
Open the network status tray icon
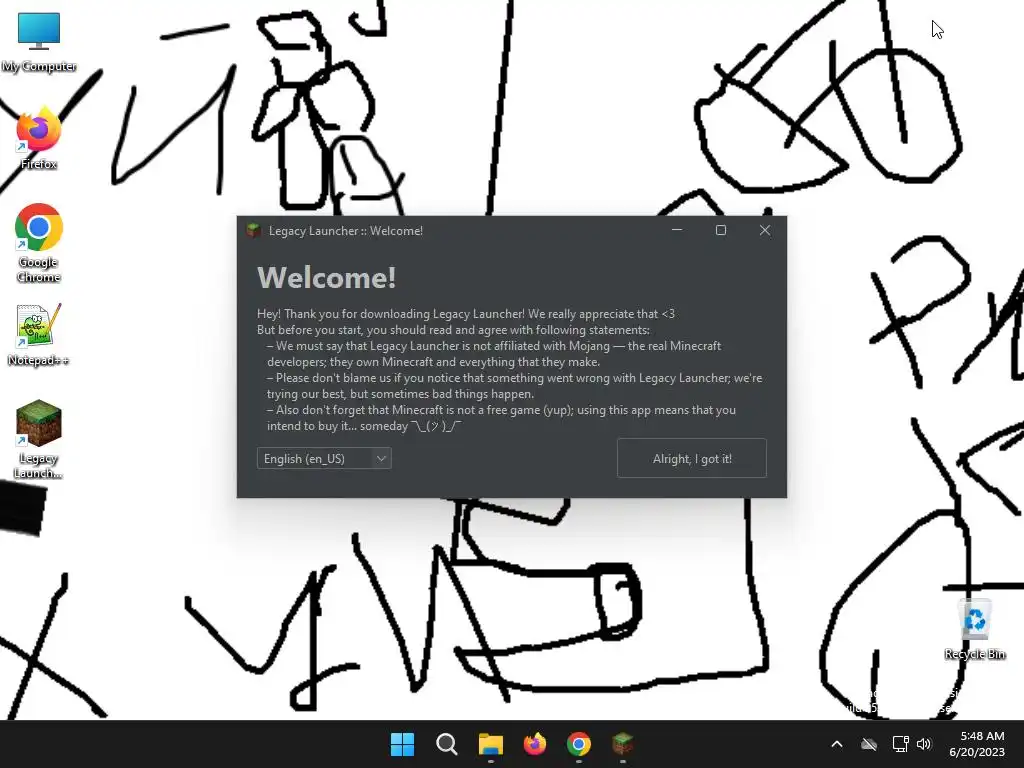[901, 744]
